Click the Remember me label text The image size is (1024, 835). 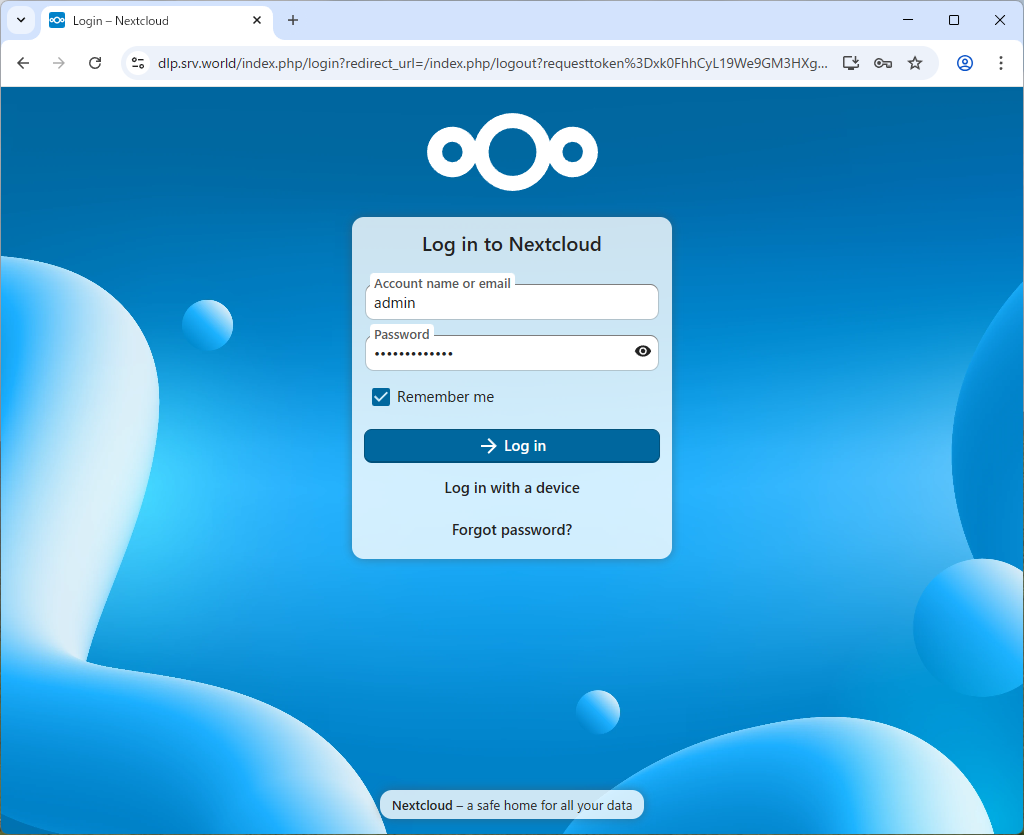point(445,397)
